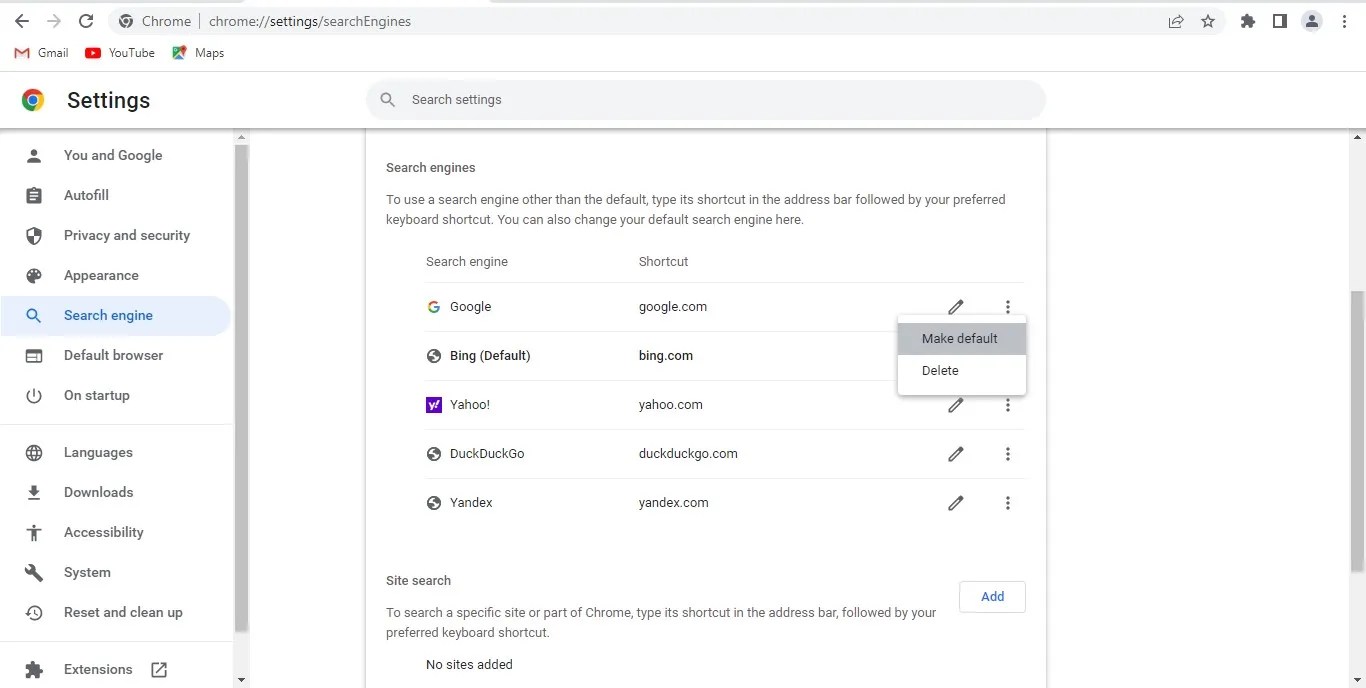Click the Search settings field

click(706, 99)
